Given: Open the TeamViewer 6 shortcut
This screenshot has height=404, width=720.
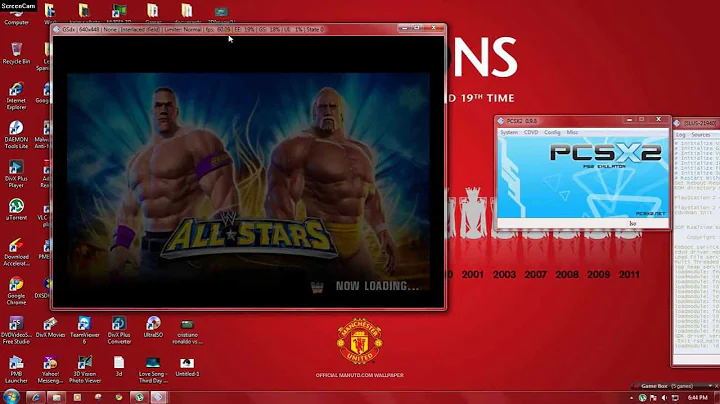Looking at the screenshot, I should pos(84,330).
